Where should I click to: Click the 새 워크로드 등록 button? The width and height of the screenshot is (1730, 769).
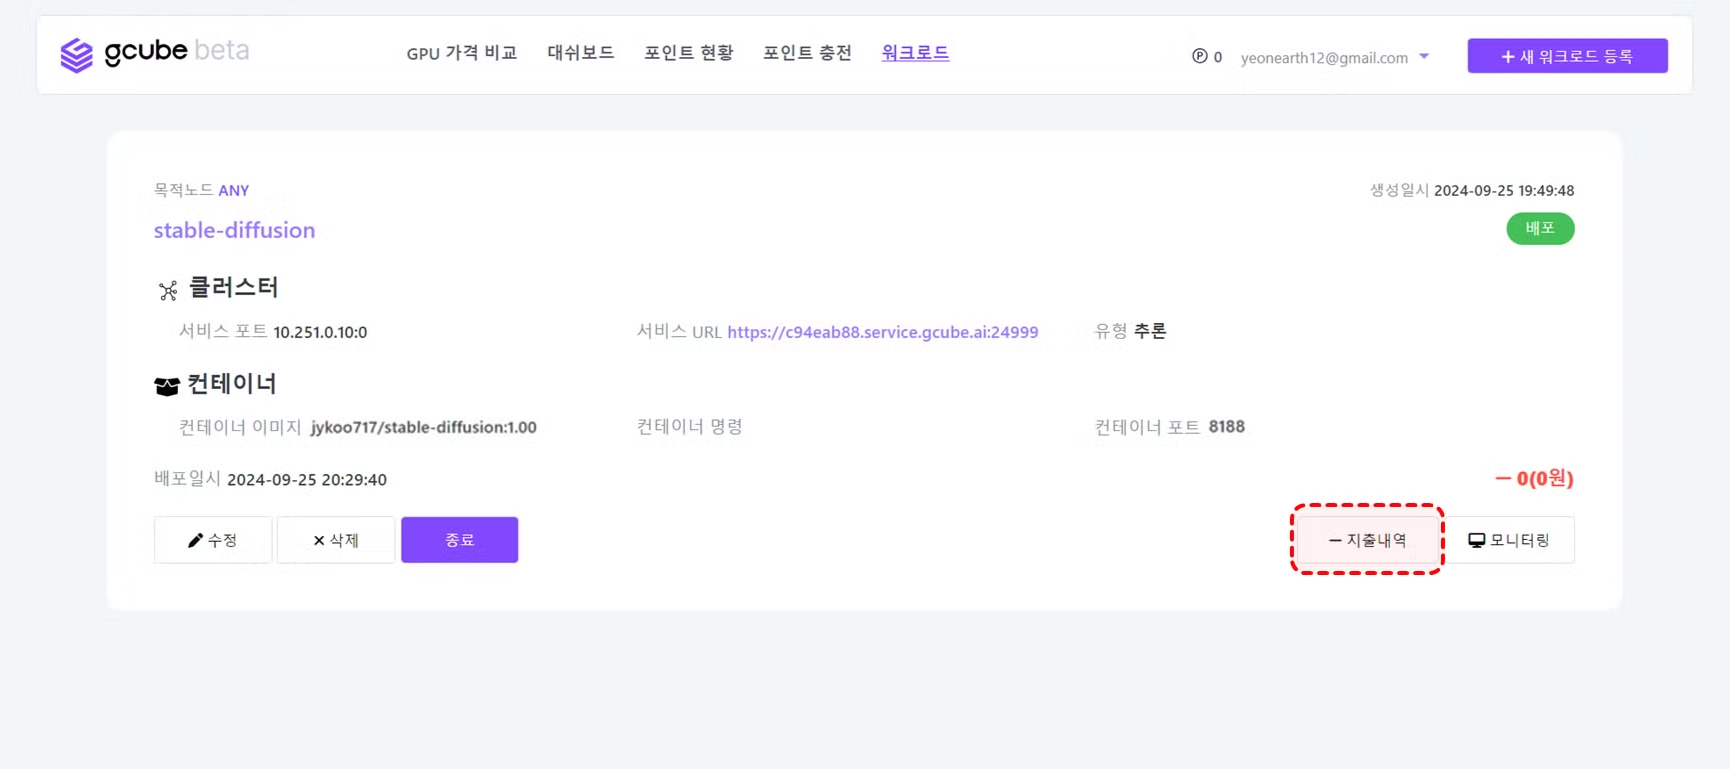(x=1567, y=56)
